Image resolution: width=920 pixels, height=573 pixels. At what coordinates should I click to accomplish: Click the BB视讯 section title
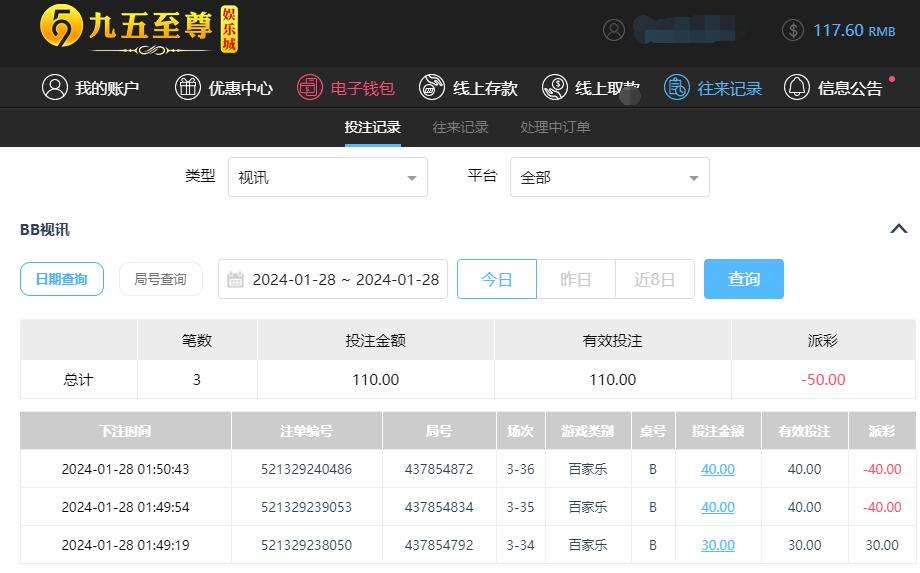click(45, 229)
